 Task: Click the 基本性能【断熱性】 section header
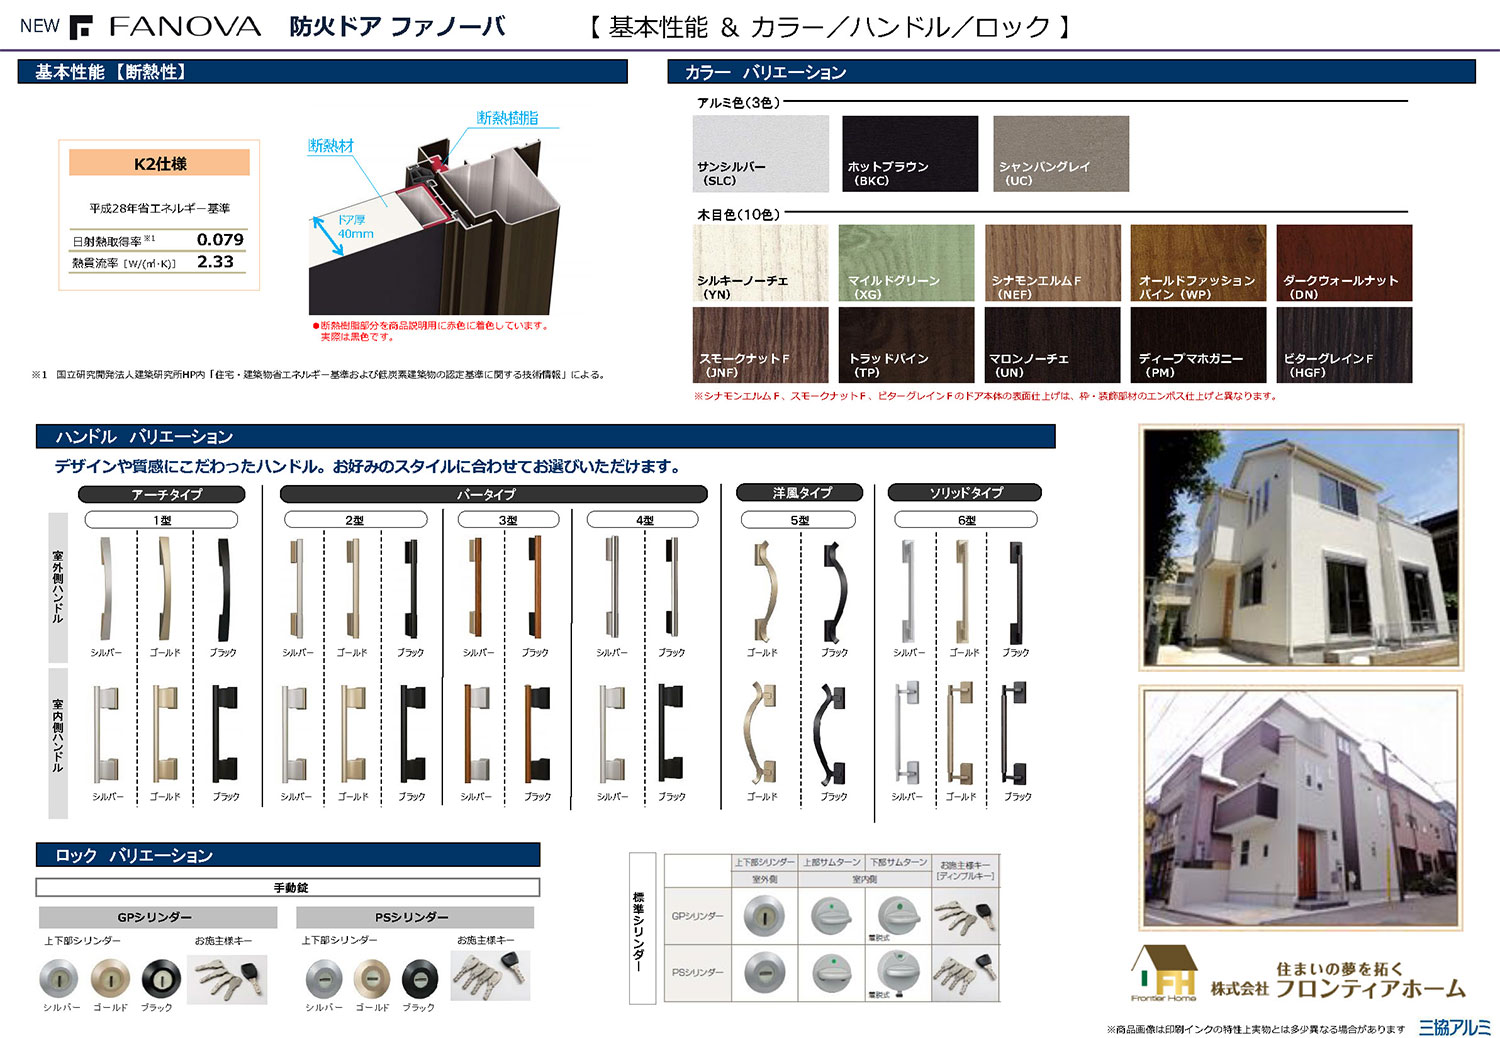pos(322,72)
